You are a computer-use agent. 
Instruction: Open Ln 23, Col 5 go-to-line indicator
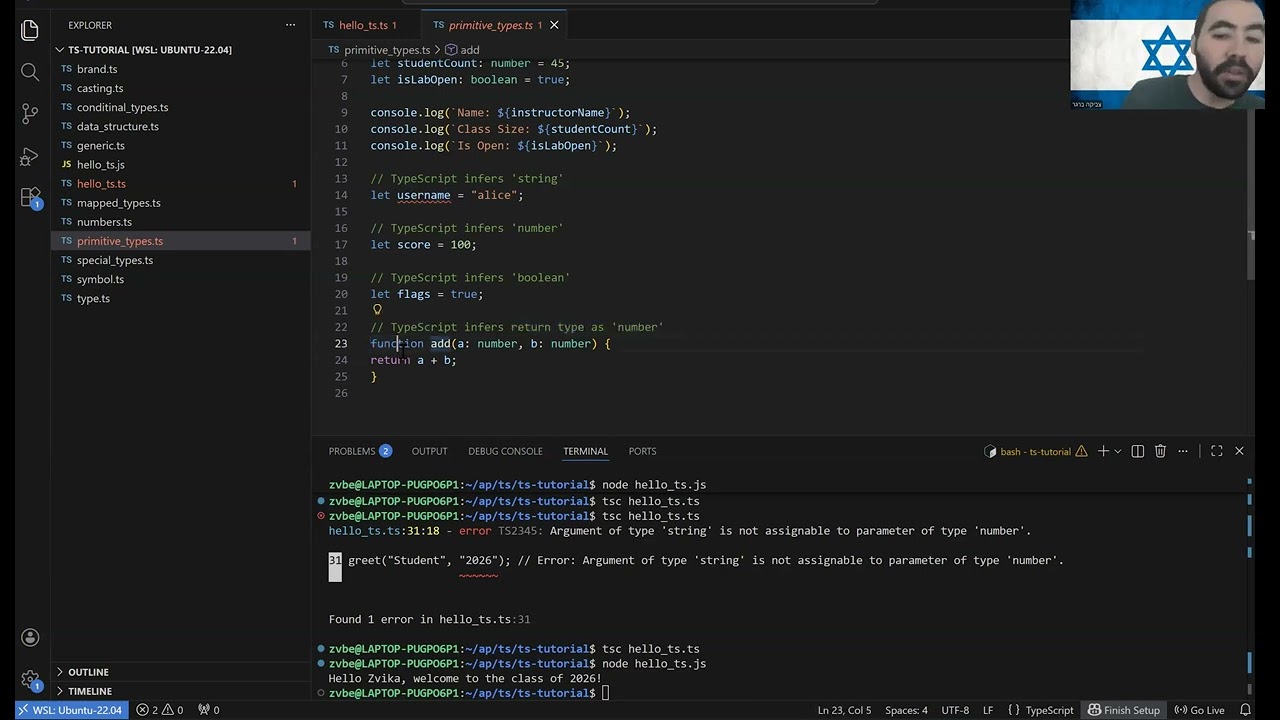(x=844, y=710)
